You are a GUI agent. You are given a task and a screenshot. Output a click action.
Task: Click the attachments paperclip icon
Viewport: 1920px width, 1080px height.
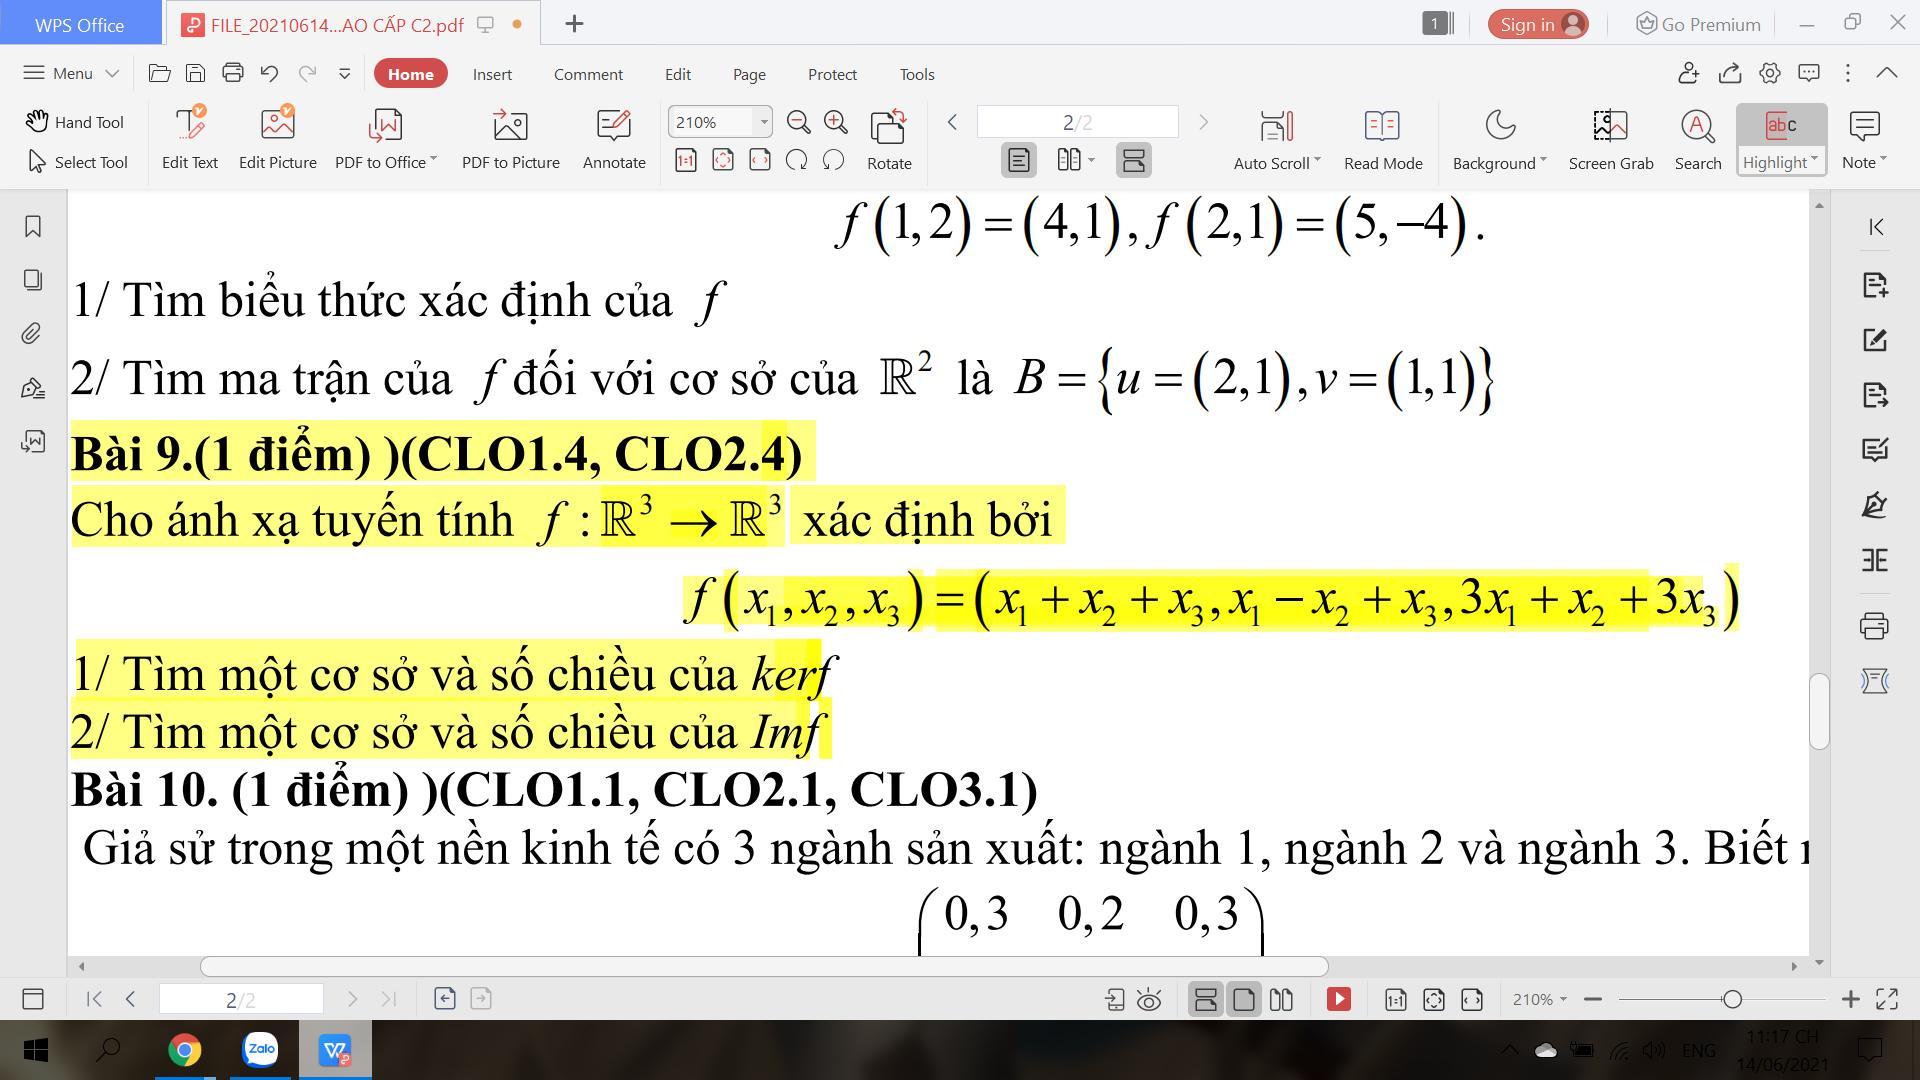click(32, 334)
